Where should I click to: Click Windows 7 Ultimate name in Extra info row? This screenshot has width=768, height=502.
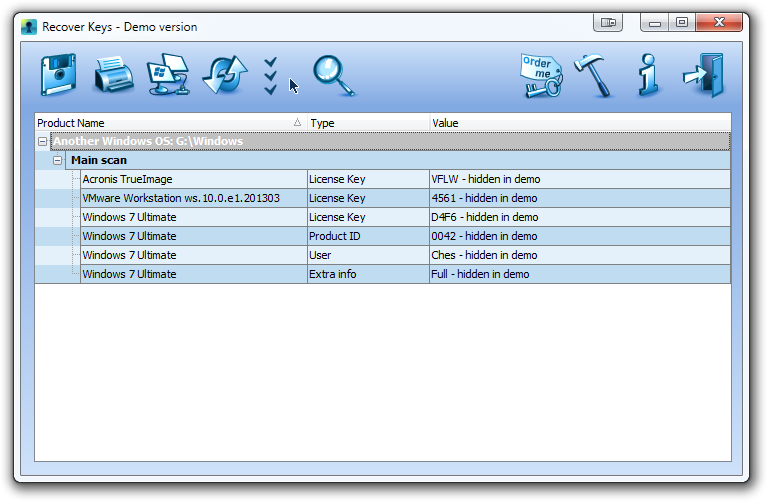pos(129,274)
